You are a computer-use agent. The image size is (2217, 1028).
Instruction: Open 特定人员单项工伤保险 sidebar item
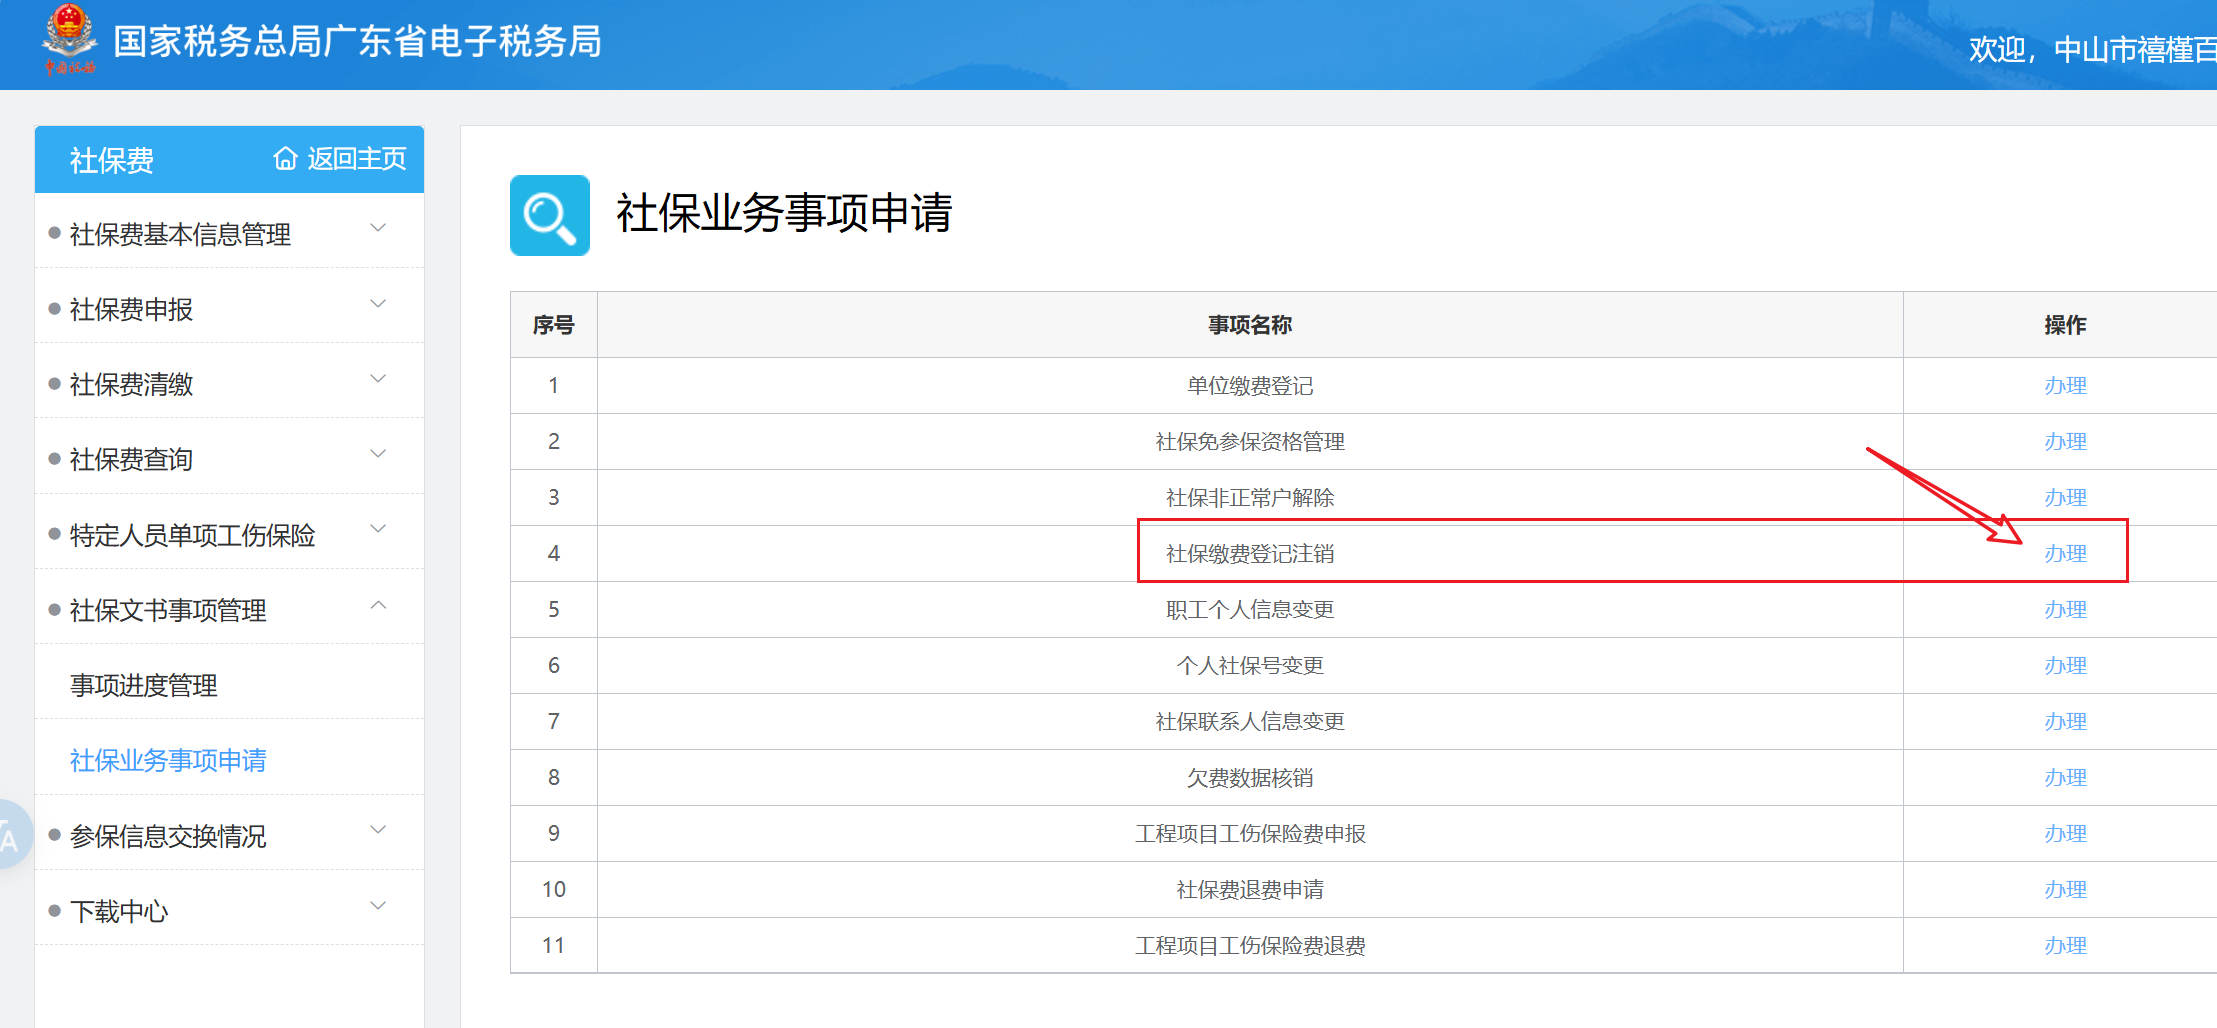(192, 536)
